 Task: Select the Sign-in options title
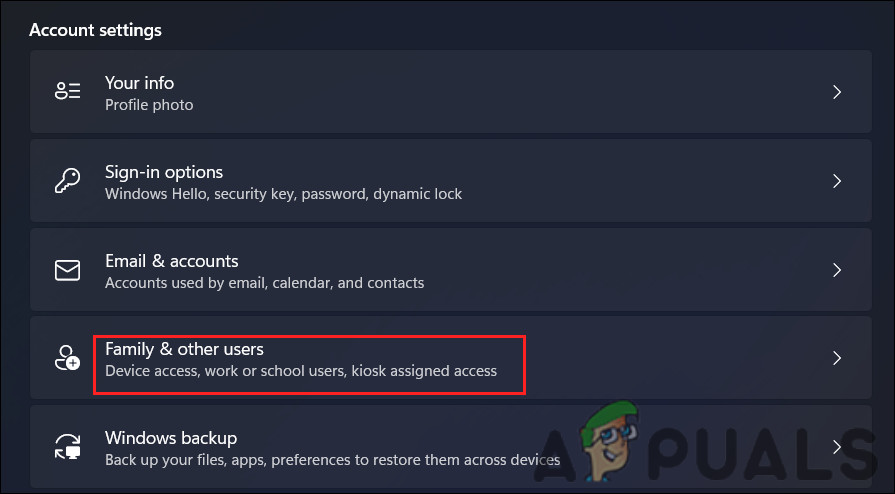tap(164, 172)
